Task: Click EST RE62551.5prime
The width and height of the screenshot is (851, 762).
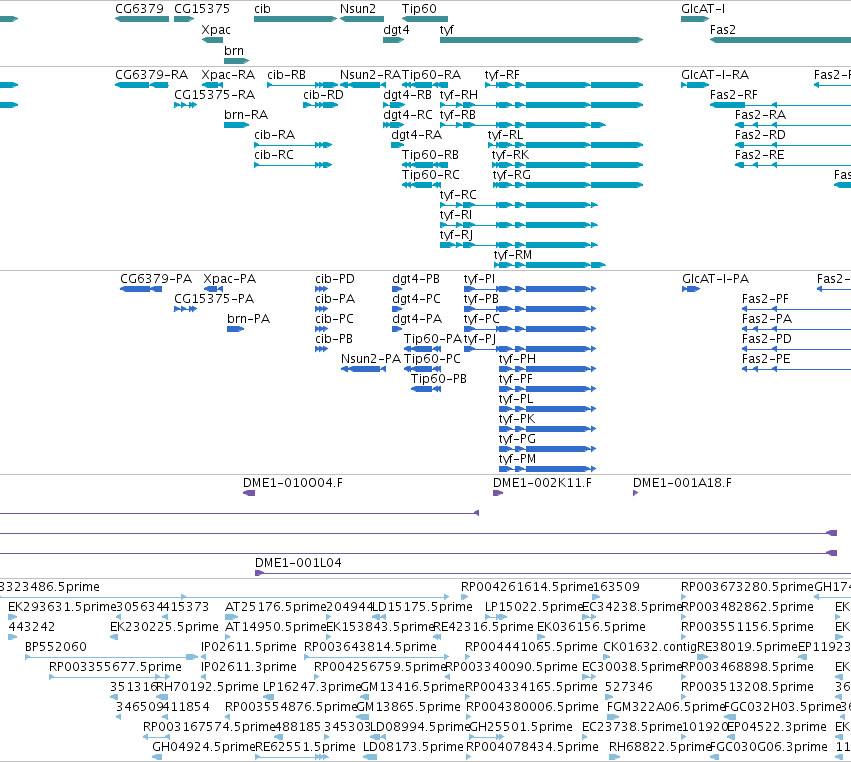Action: (x=291, y=757)
